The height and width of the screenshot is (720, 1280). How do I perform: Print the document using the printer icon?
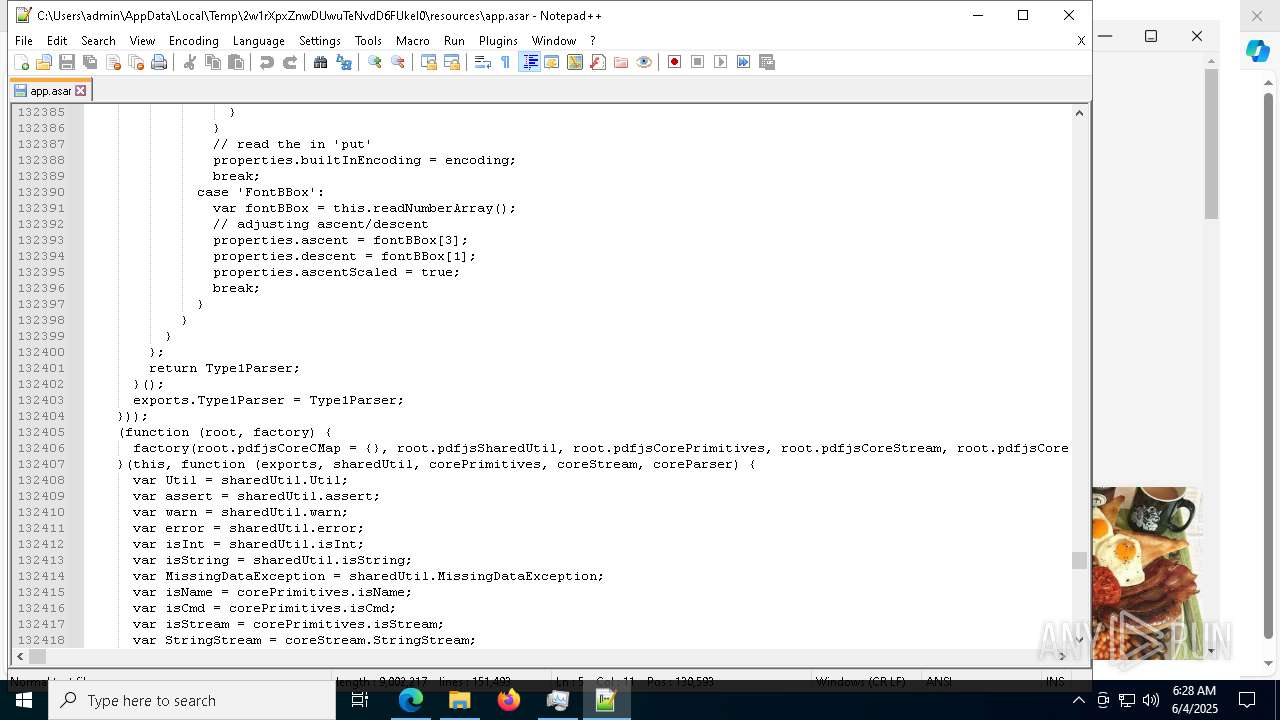pyautogui.click(x=159, y=62)
